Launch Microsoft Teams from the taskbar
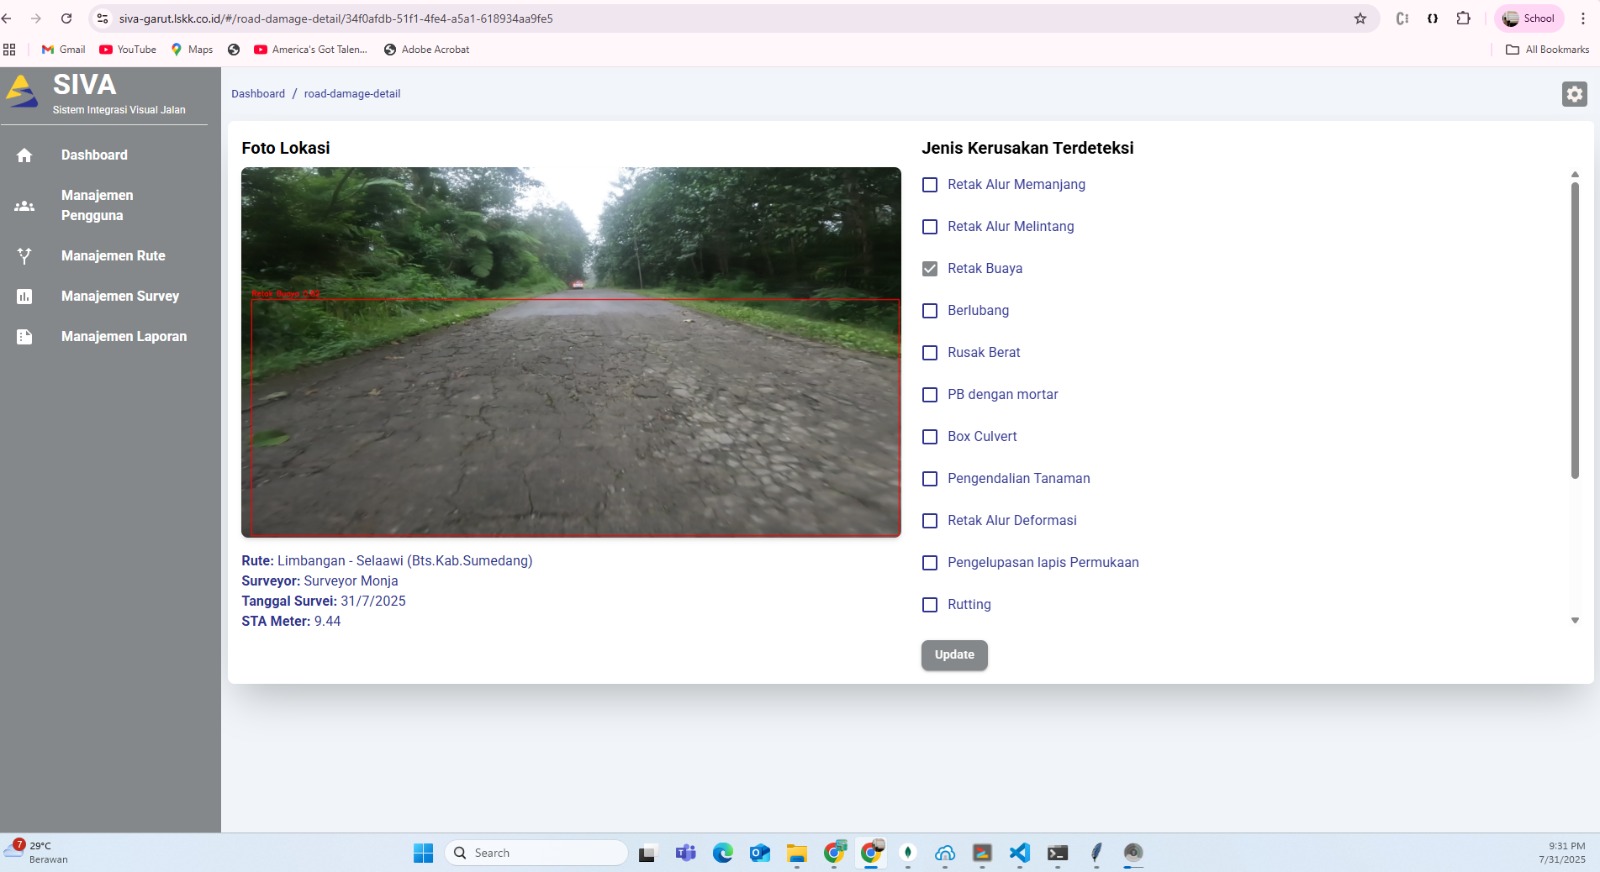This screenshot has width=1600, height=872. [685, 853]
